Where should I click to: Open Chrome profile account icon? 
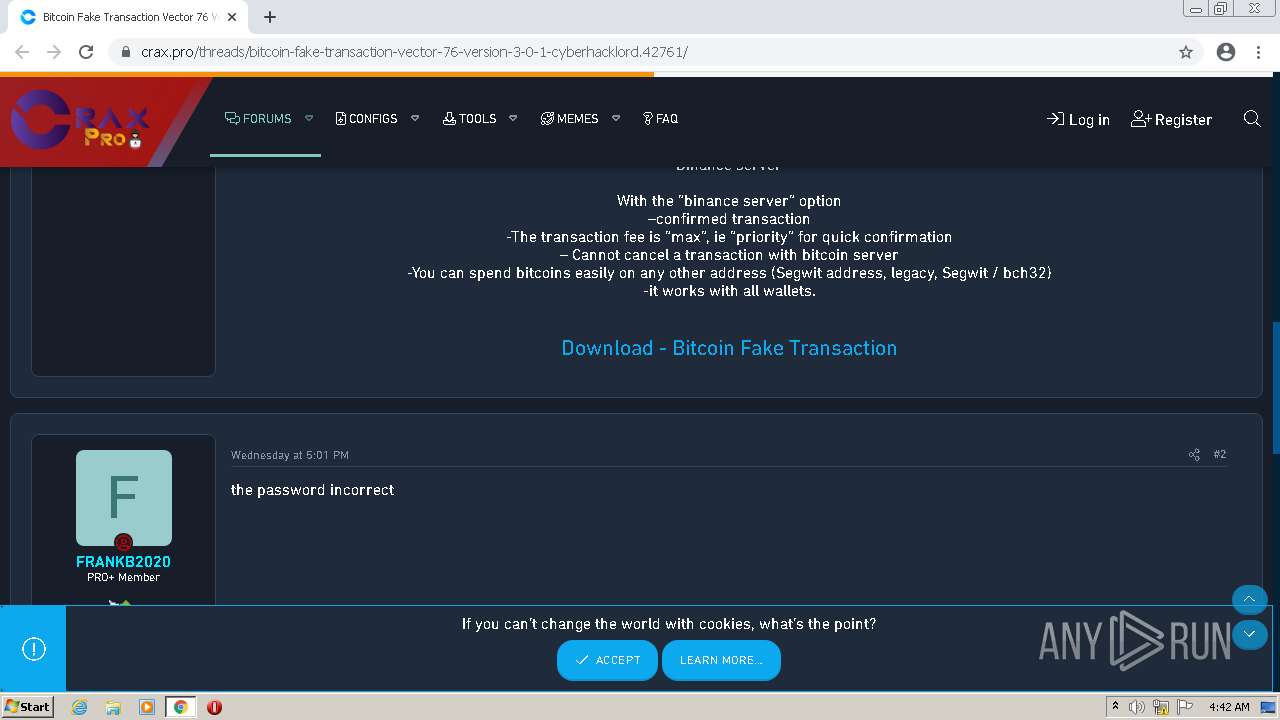click(1226, 52)
